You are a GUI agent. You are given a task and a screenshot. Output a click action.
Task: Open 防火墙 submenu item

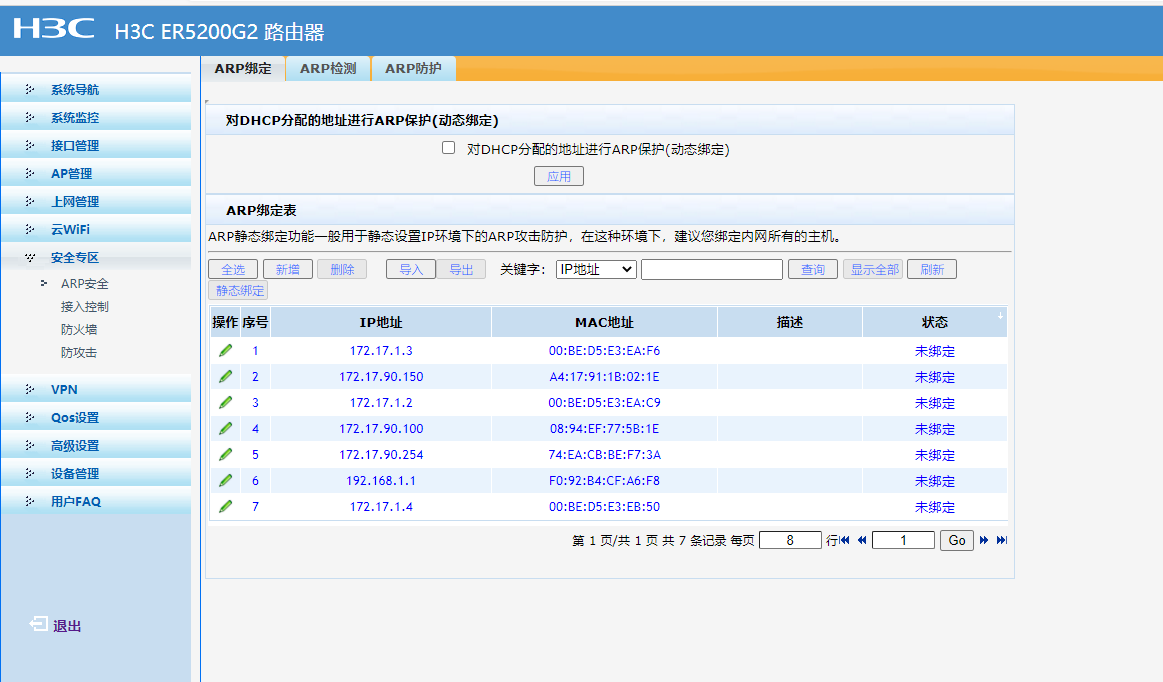click(x=79, y=329)
